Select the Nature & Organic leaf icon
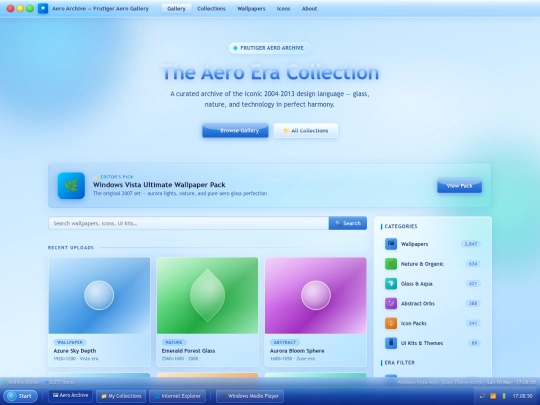This screenshot has width=540, height=405. [x=391, y=264]
